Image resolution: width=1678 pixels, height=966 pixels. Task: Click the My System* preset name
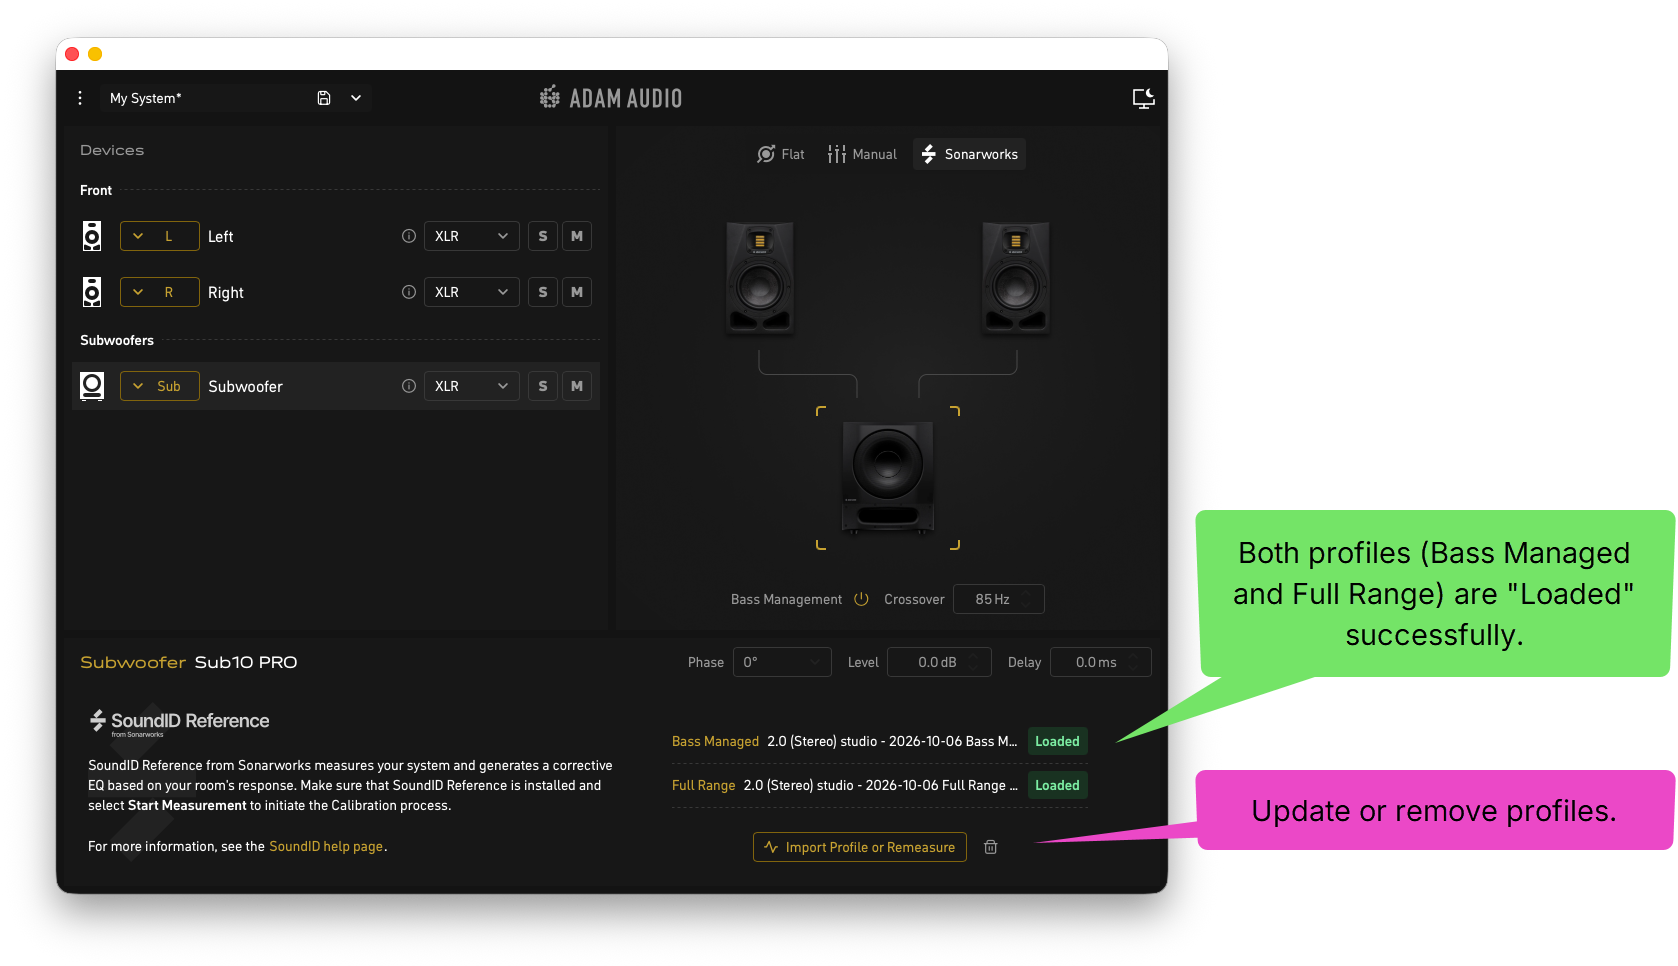[x=146, y=98]
